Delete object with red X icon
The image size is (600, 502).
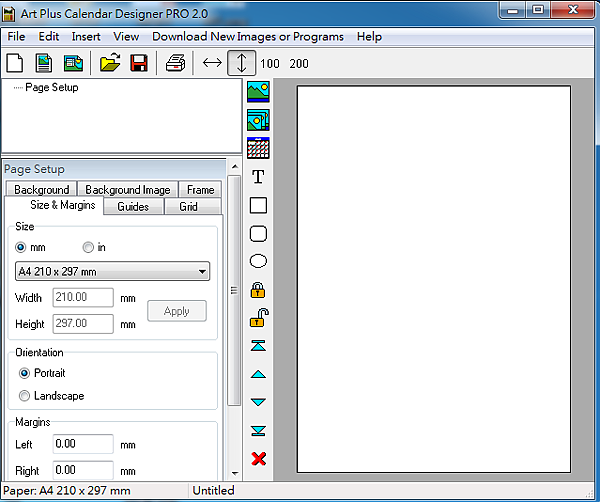click(259, 459)
